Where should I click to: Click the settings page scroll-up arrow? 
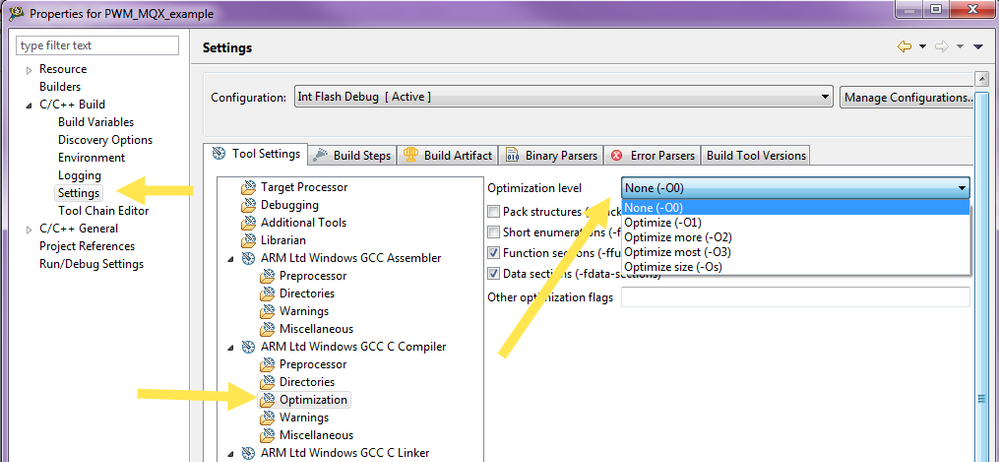(982, 78)
